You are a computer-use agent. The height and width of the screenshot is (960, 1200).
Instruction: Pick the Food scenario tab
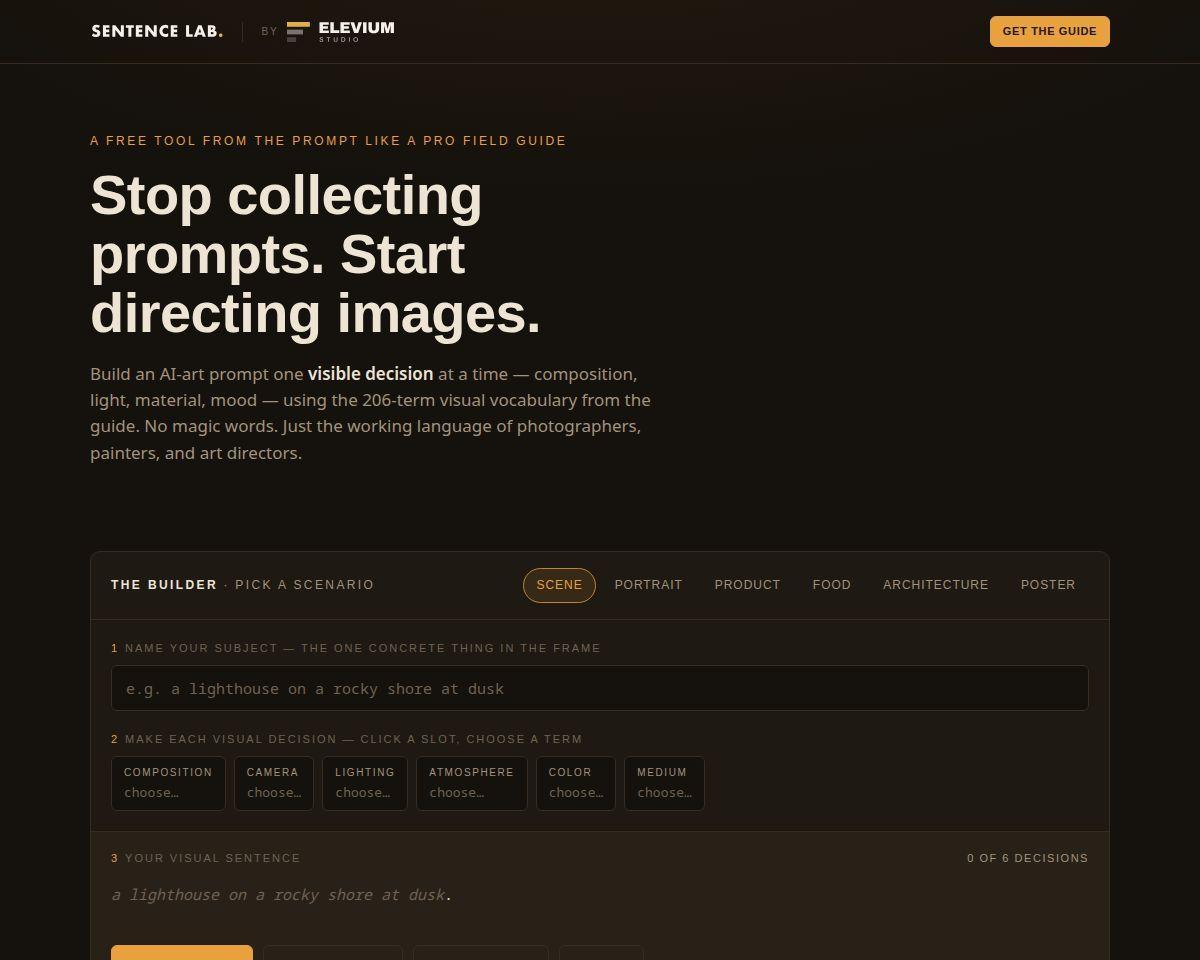coord(831,585)
